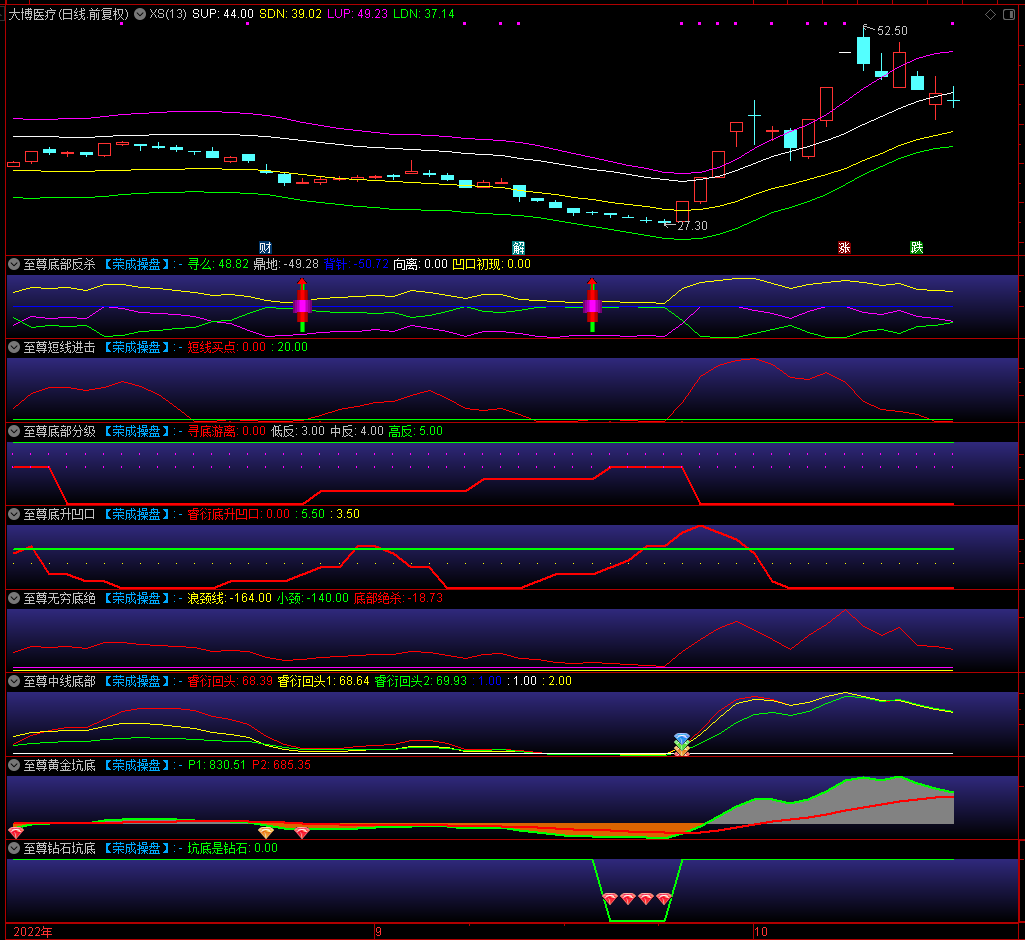Click the square window icon at chart top-right
This screenshot has height=940, width=1025.
(1009, 14)
